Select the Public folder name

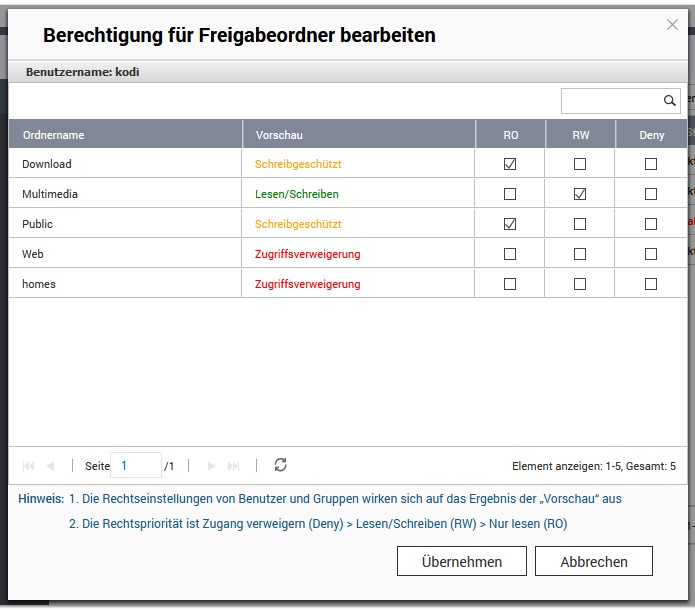pos(37,224)
